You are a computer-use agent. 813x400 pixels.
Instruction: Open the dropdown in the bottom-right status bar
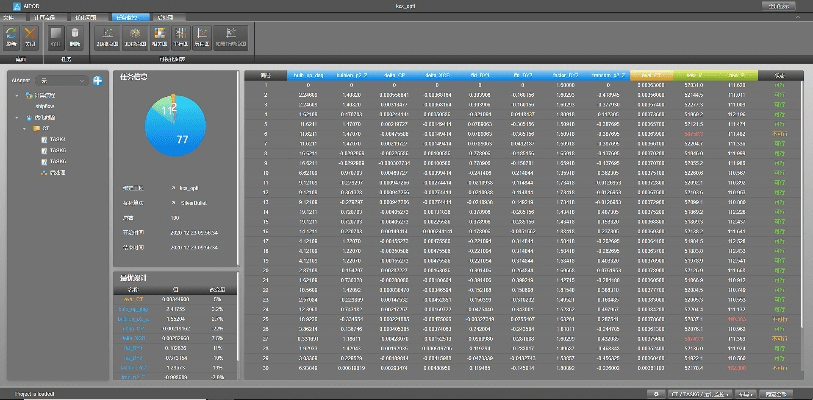[699, 393]
